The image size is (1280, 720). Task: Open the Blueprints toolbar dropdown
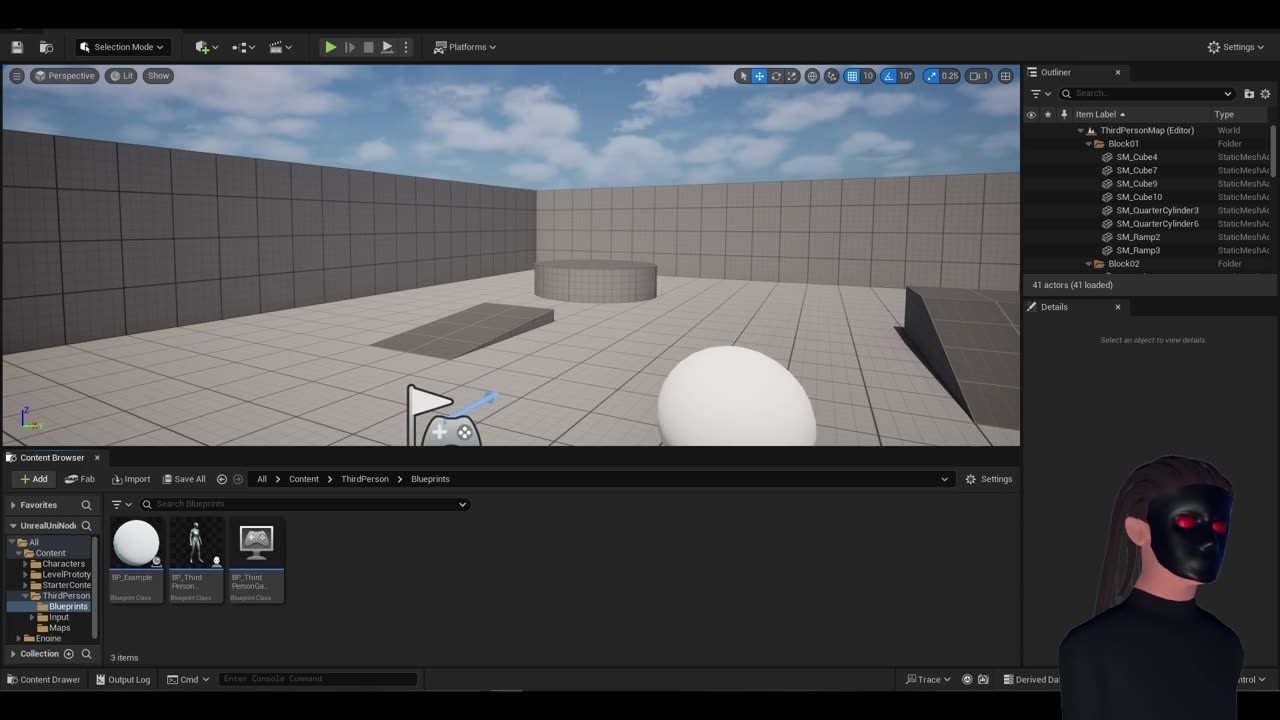coord(244,47)
